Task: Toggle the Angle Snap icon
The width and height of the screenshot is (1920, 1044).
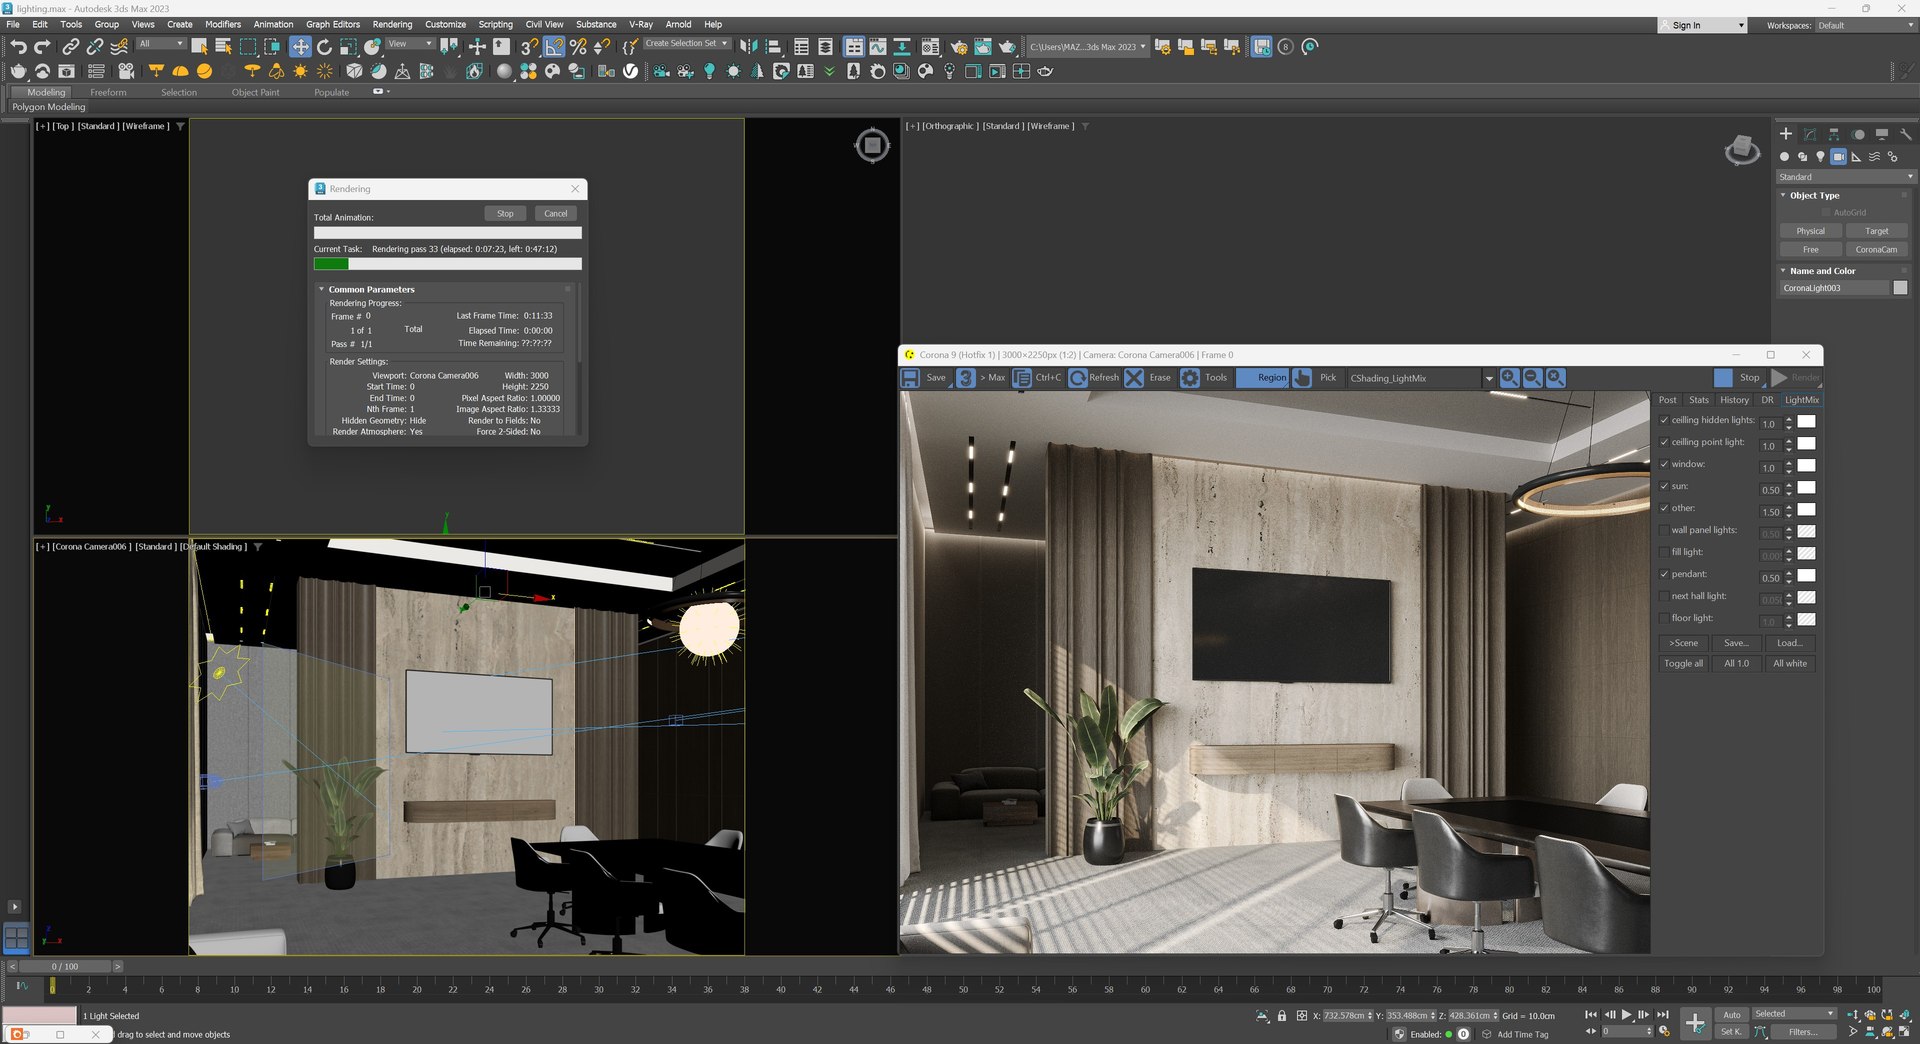Action: pos(554,47)
